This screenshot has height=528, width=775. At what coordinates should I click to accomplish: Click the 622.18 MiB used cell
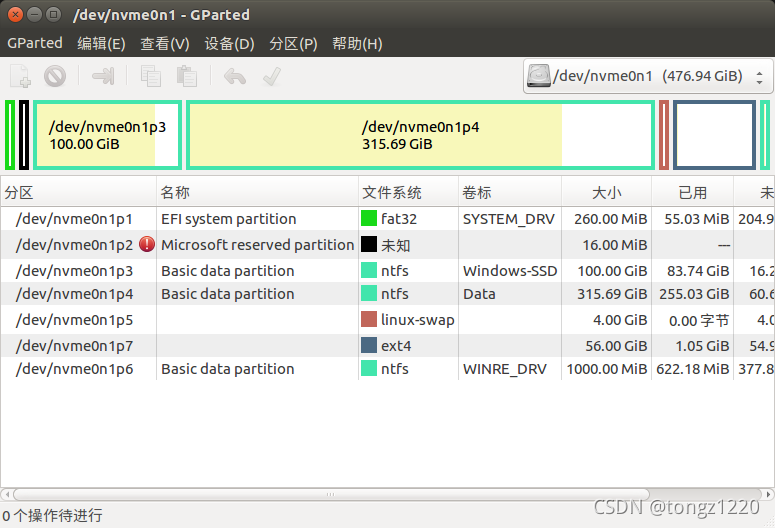(x=692, y=369)
